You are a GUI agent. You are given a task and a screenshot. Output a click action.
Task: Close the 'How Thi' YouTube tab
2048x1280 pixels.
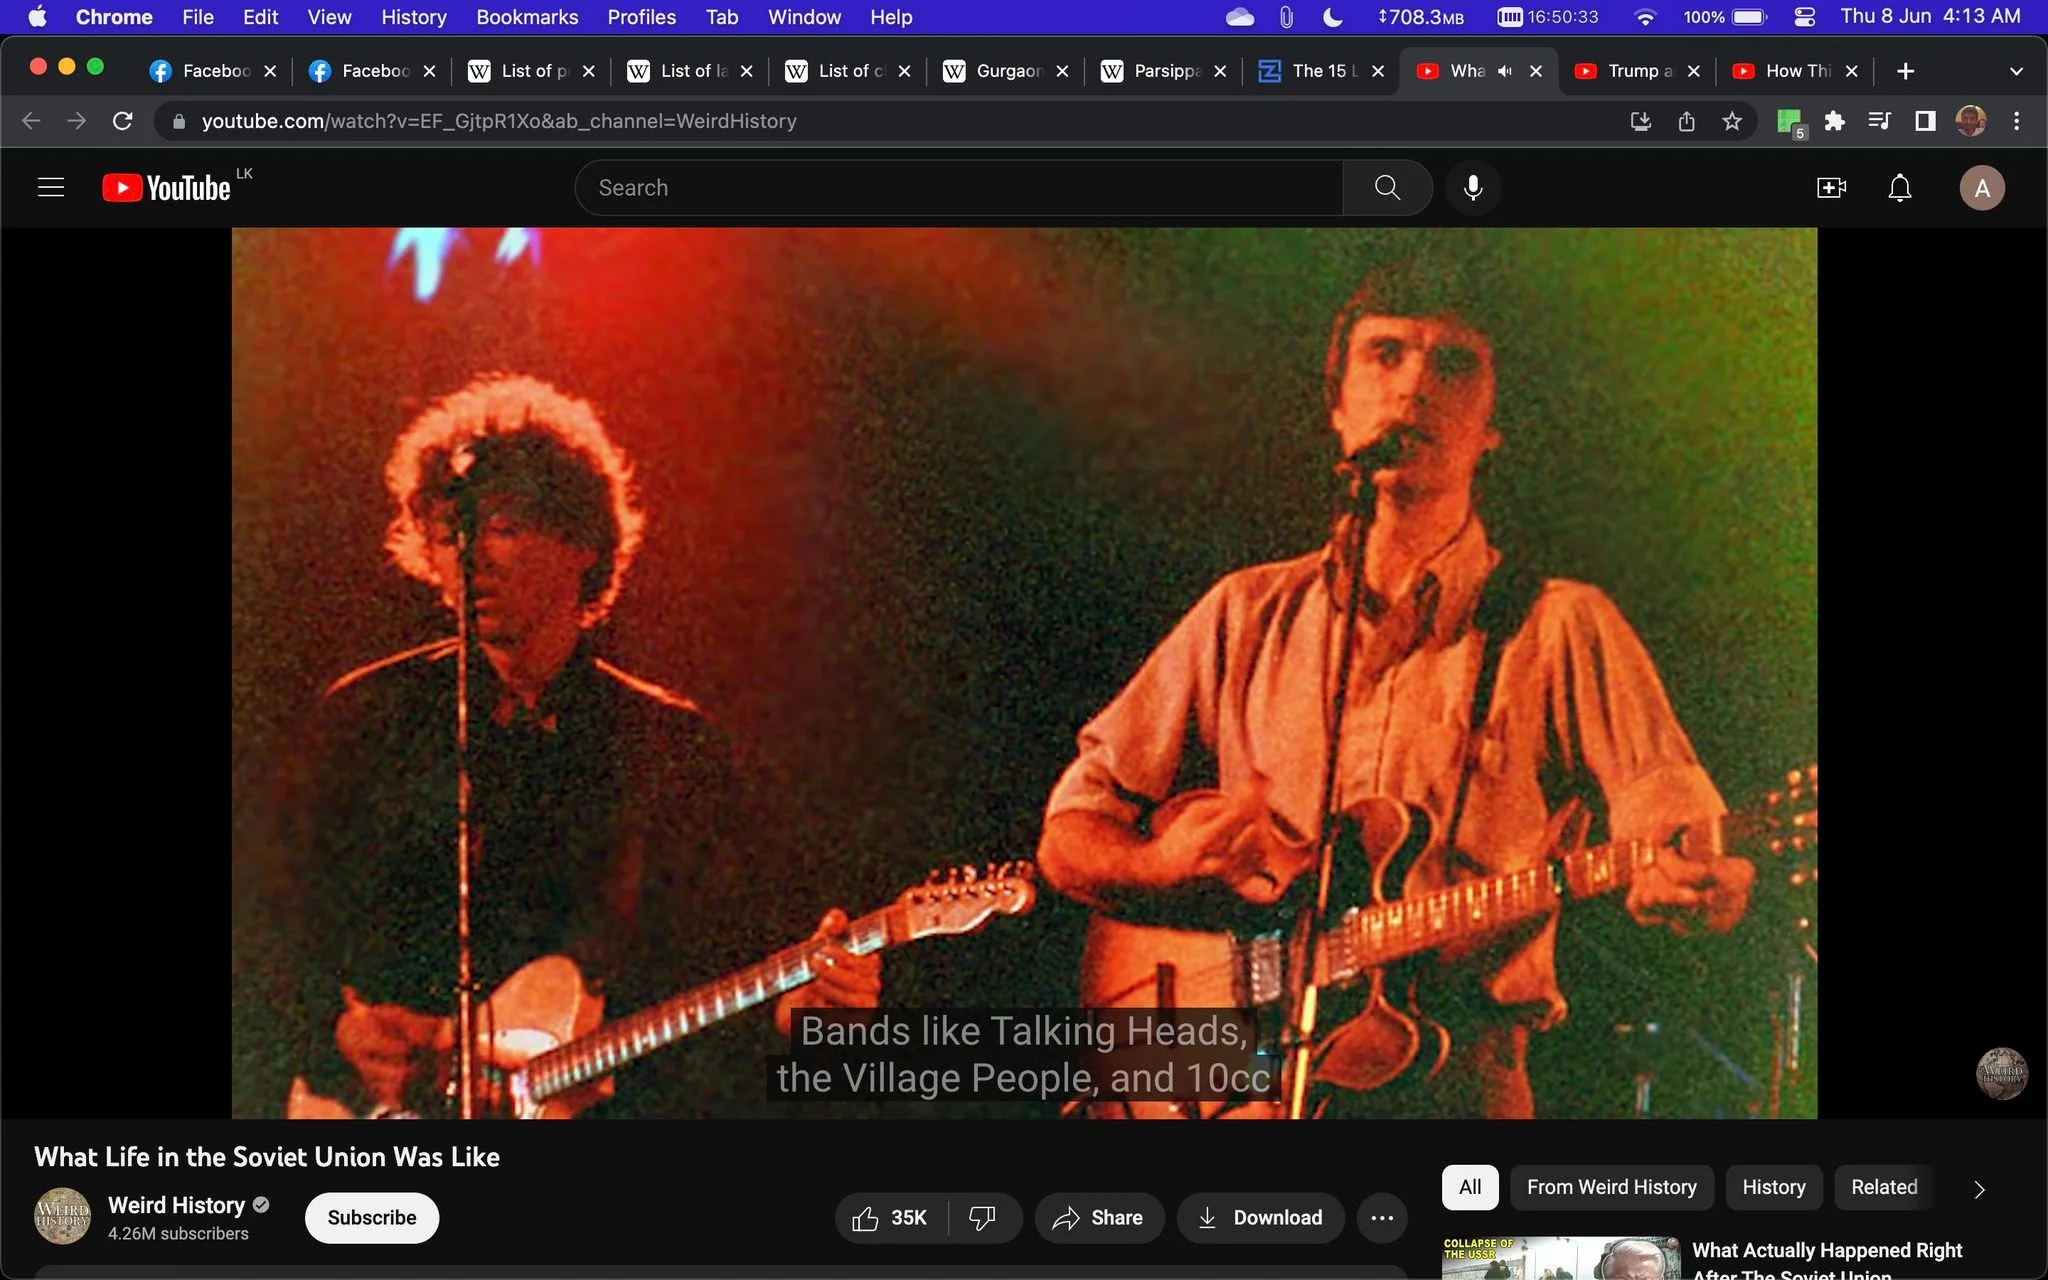coord(1851,71)
